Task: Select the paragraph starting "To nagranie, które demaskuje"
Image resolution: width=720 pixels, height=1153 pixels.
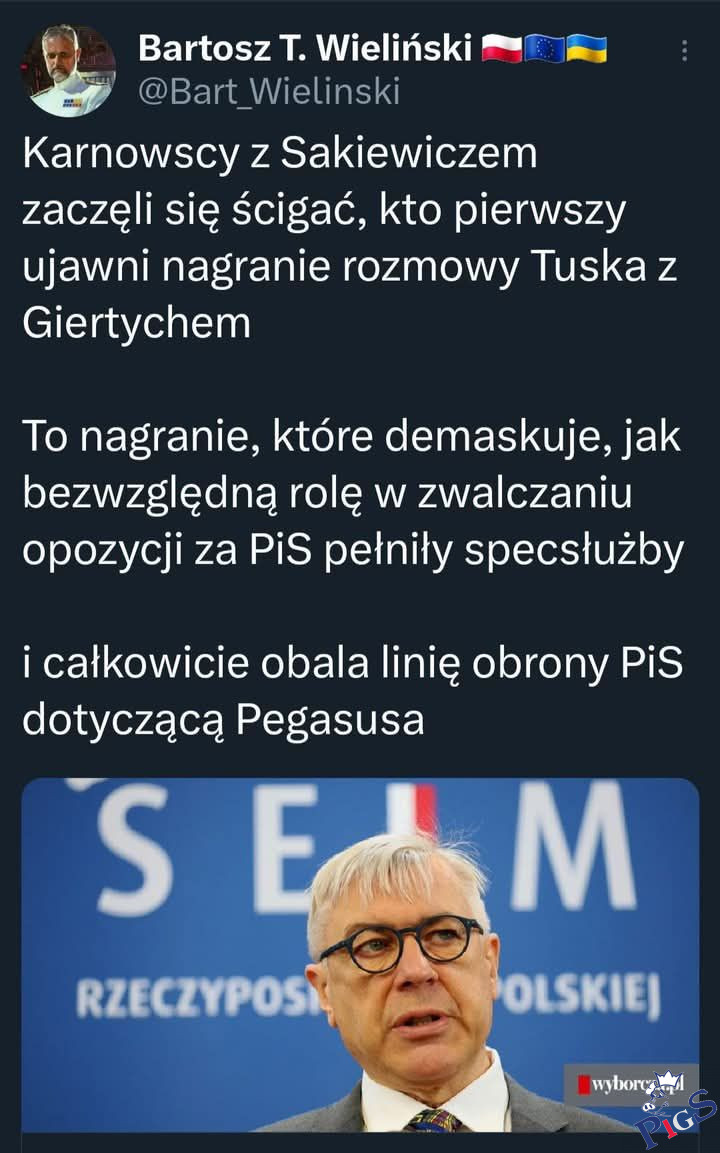Action: point(353,493)
